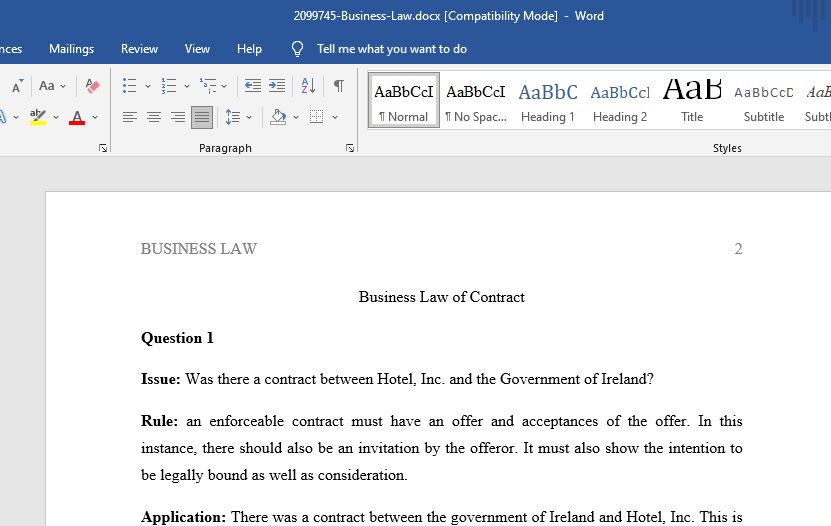Viewport: 831px width, 526px height.
Task: Click the BUSINESS LAW header text
Action: click(199, 248)
